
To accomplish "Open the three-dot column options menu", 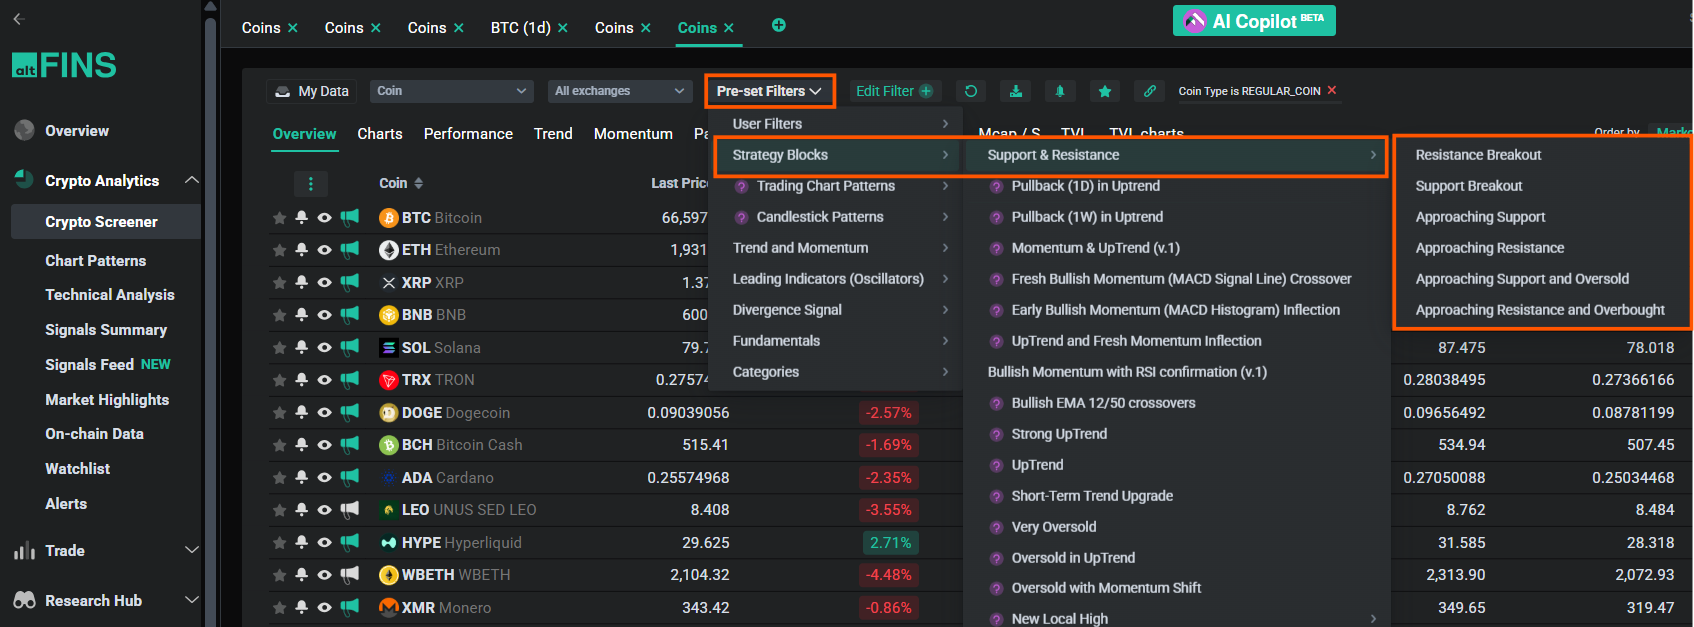I will [x=310, y=183].
